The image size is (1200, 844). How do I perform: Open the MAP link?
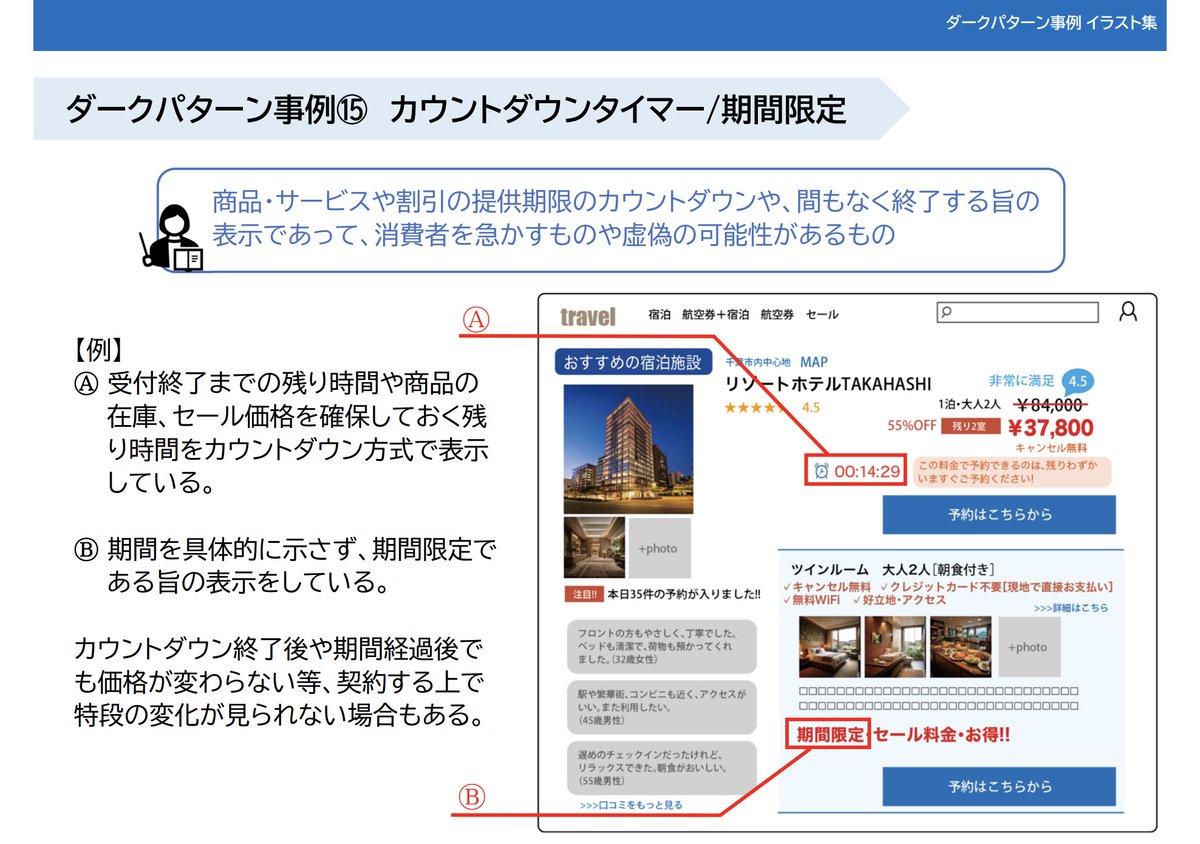click(814, 362)
